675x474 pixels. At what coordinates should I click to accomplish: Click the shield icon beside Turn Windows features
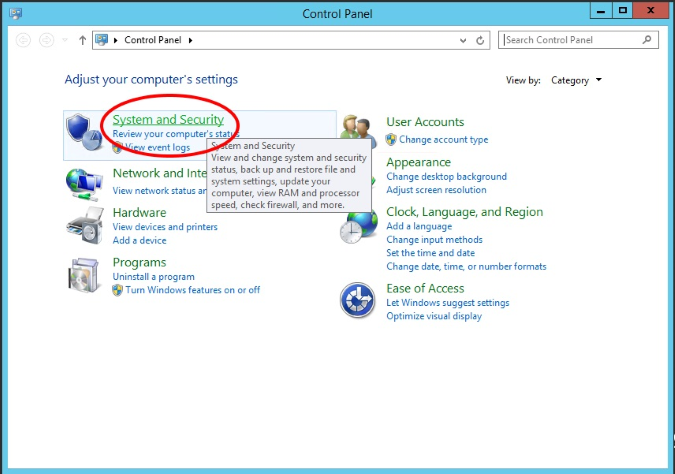(x=117, y=290)
